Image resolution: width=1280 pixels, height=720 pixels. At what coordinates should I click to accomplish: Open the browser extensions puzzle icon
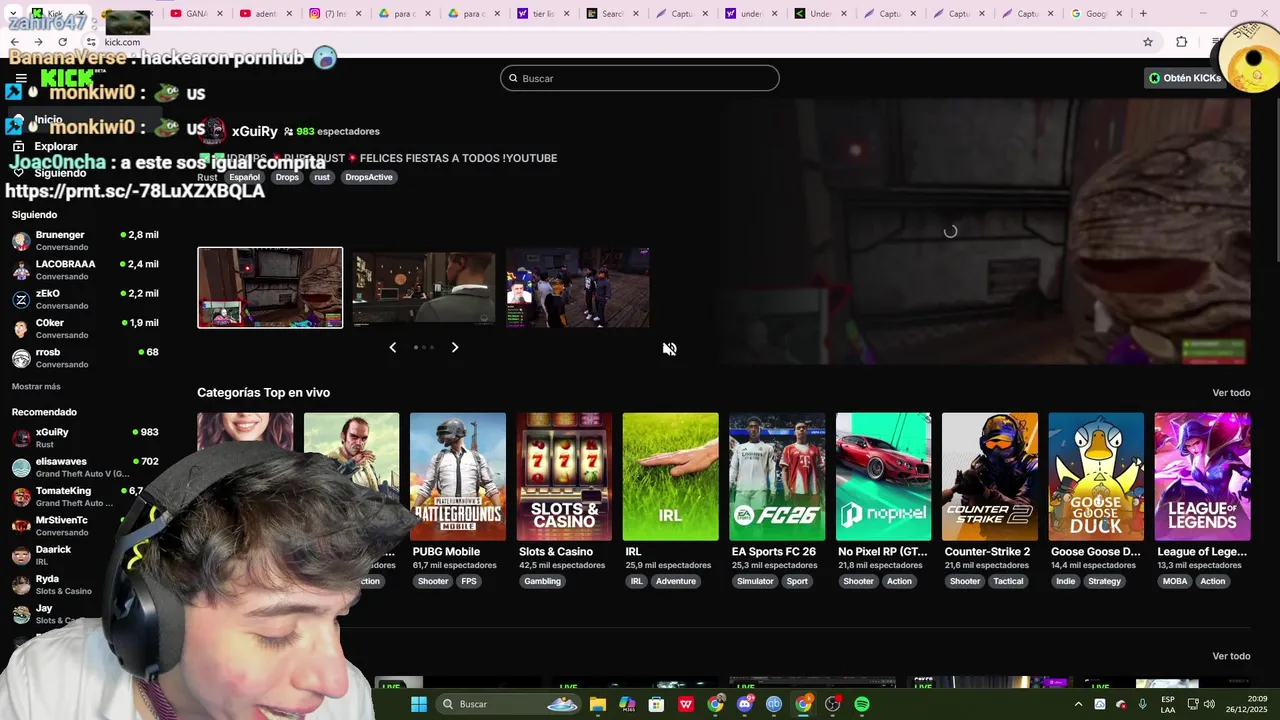pos(1181,42)
